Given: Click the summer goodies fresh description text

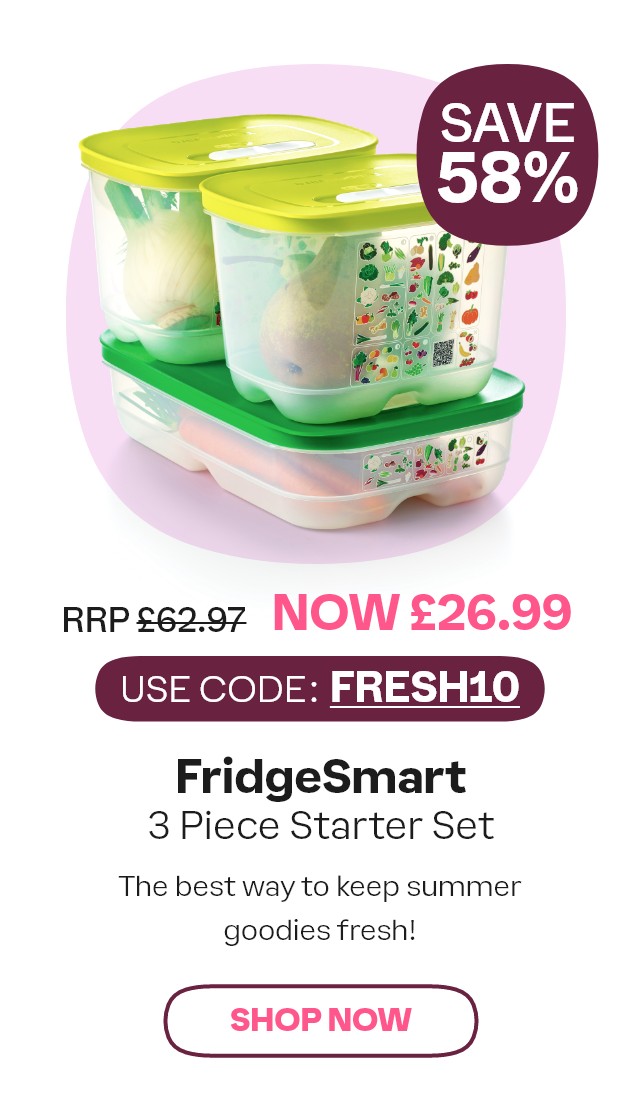Looking at the screenshot, I should click(x=320, y=908).
